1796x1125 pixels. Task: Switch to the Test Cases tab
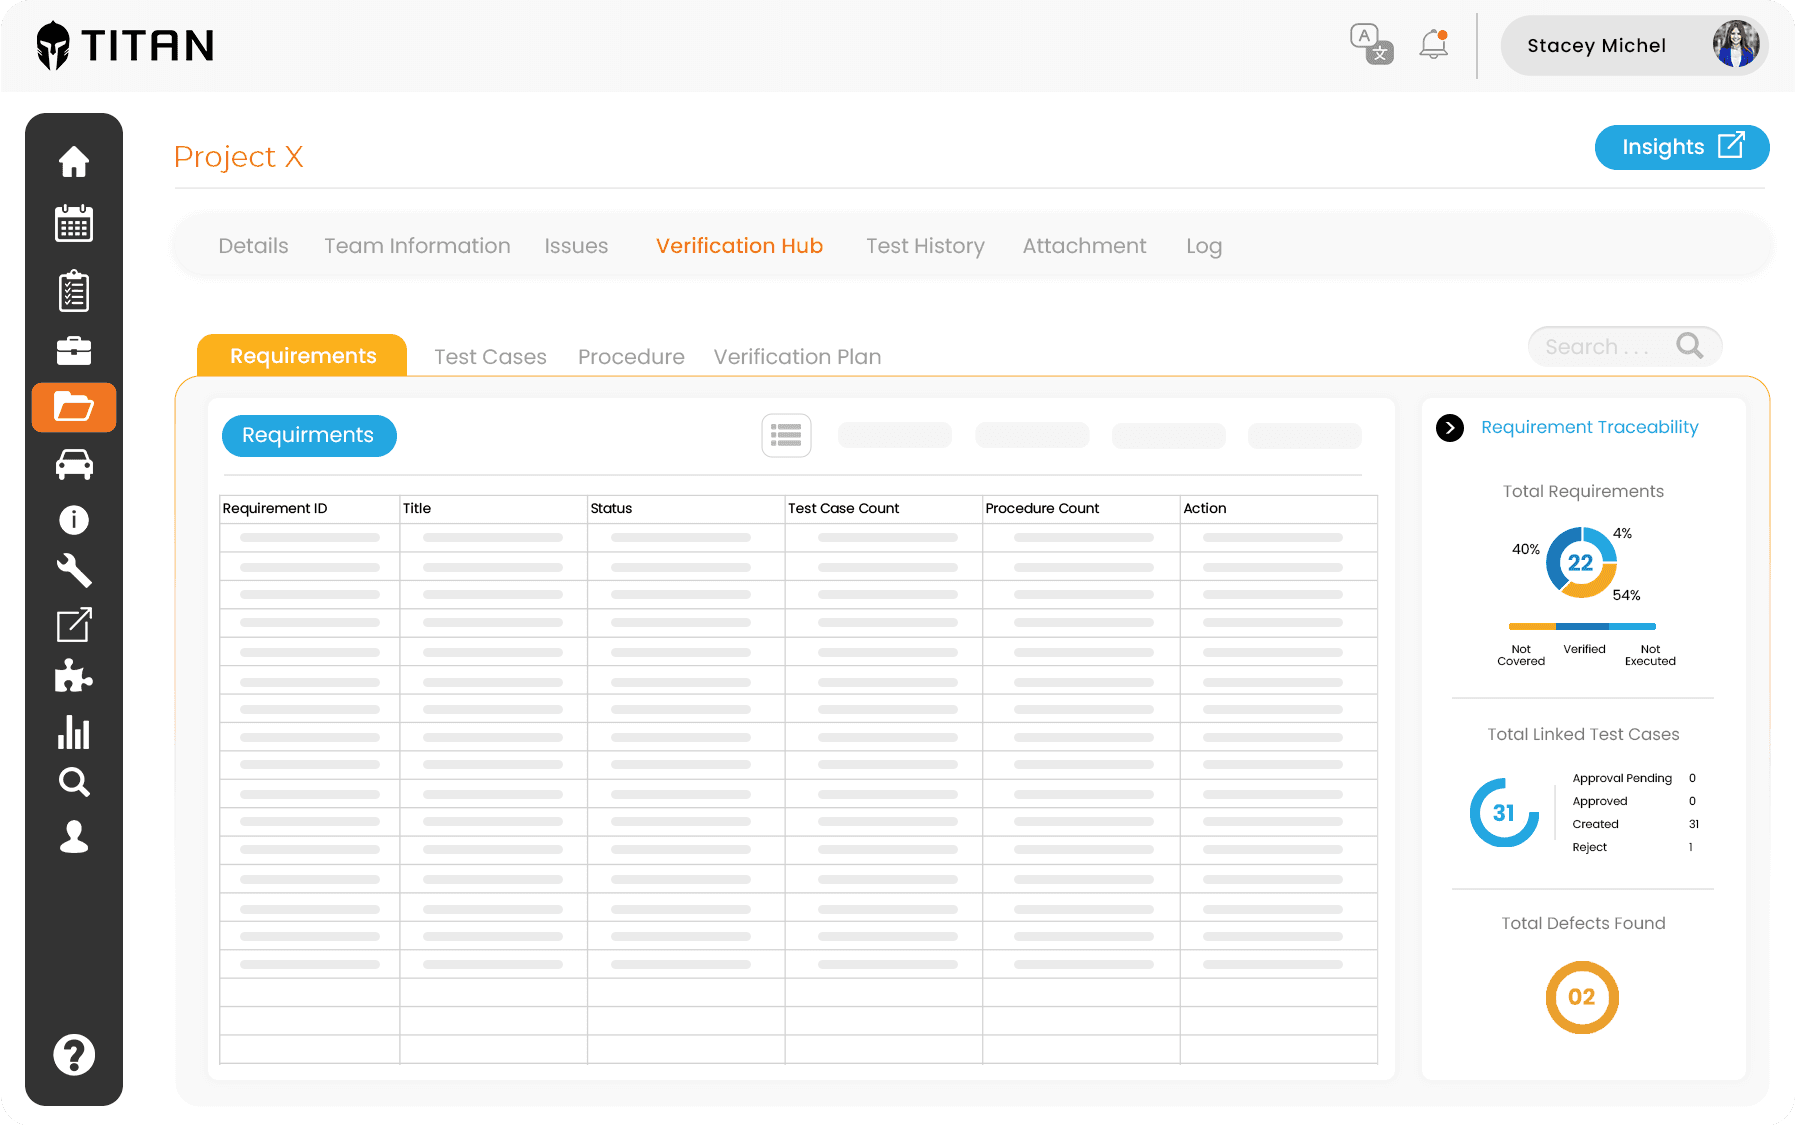490,356
